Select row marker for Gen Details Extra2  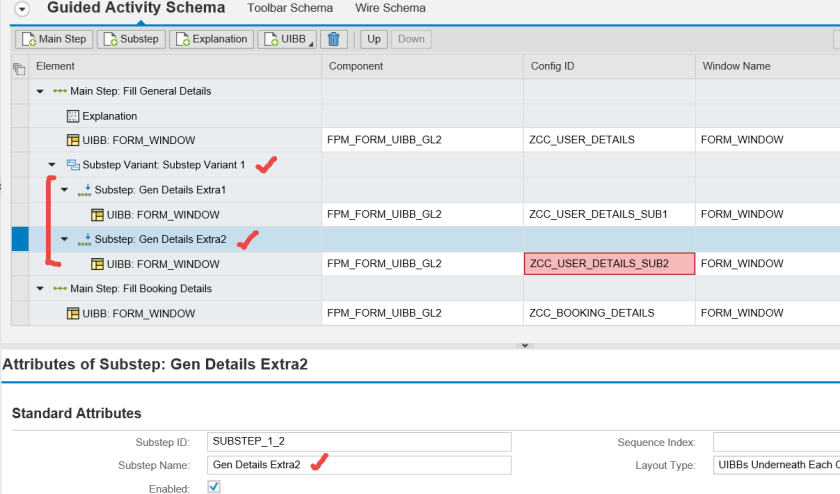[20, 239]
